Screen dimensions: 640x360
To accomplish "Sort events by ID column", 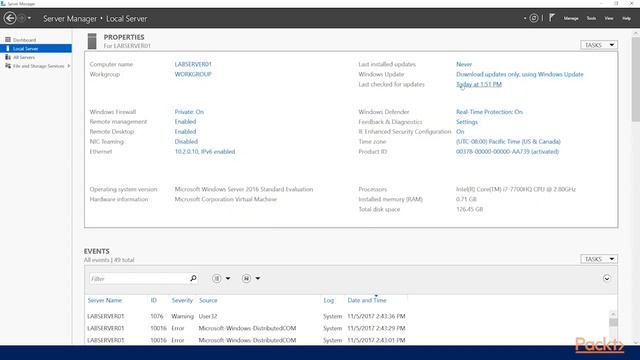I will (153, 300).
